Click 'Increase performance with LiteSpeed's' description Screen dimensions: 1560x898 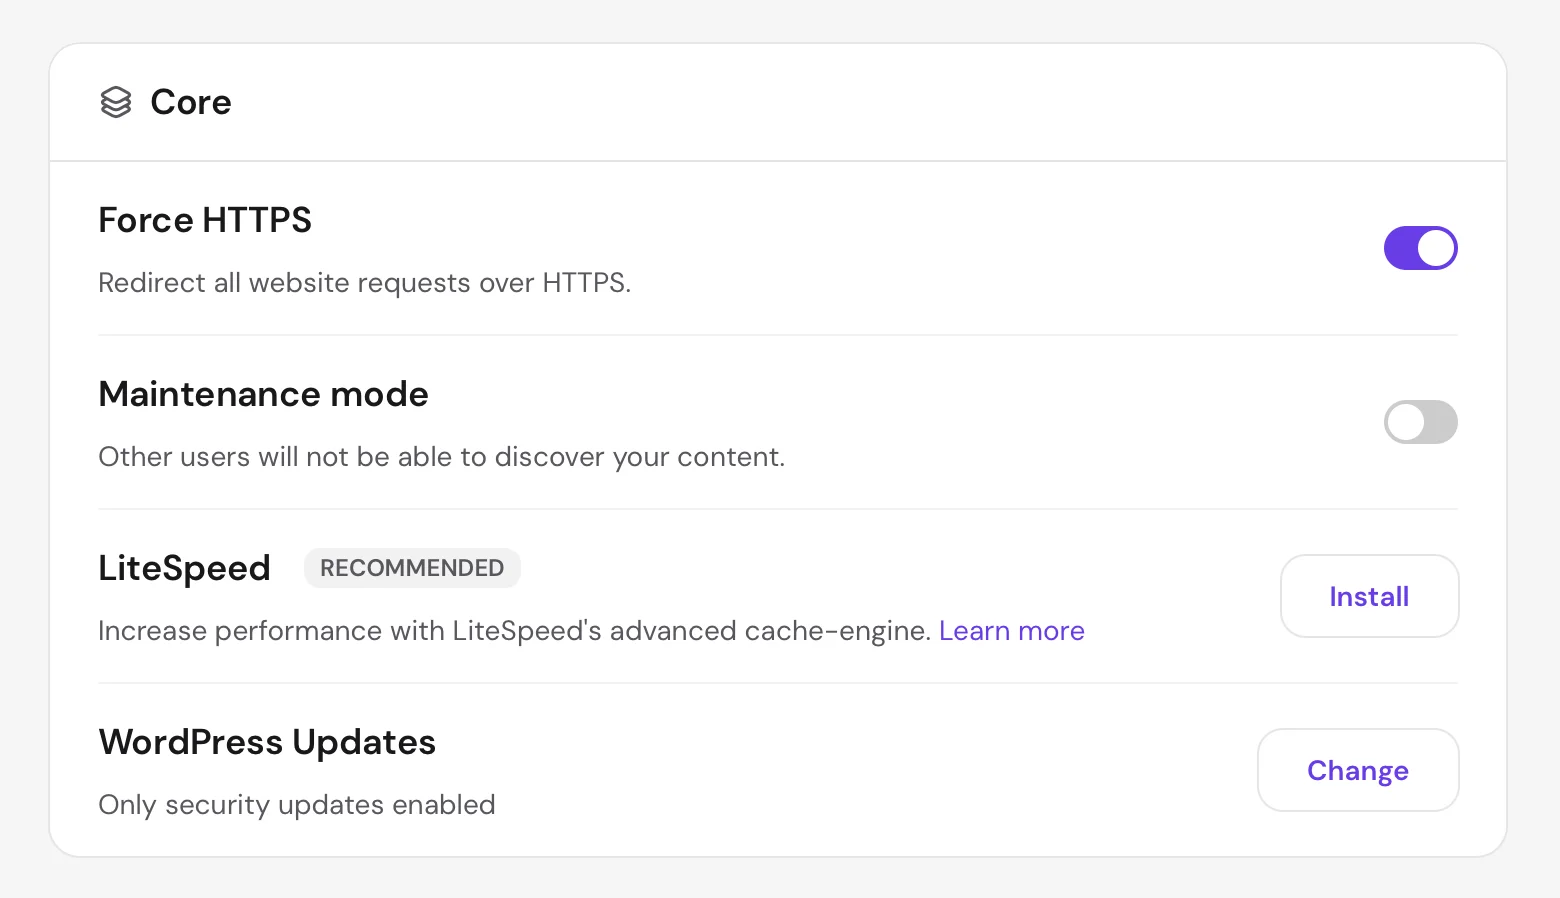tap(515, 631)
